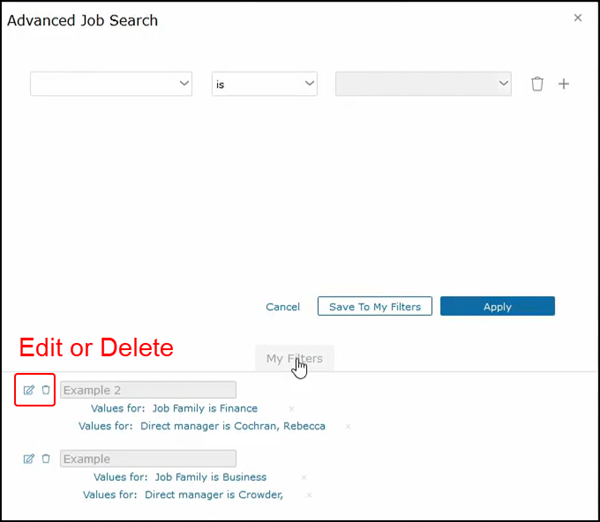Click the Cancel link
The width and height of the screenshot is (600, 522).
pyautogui.click(x=283, y=307)
